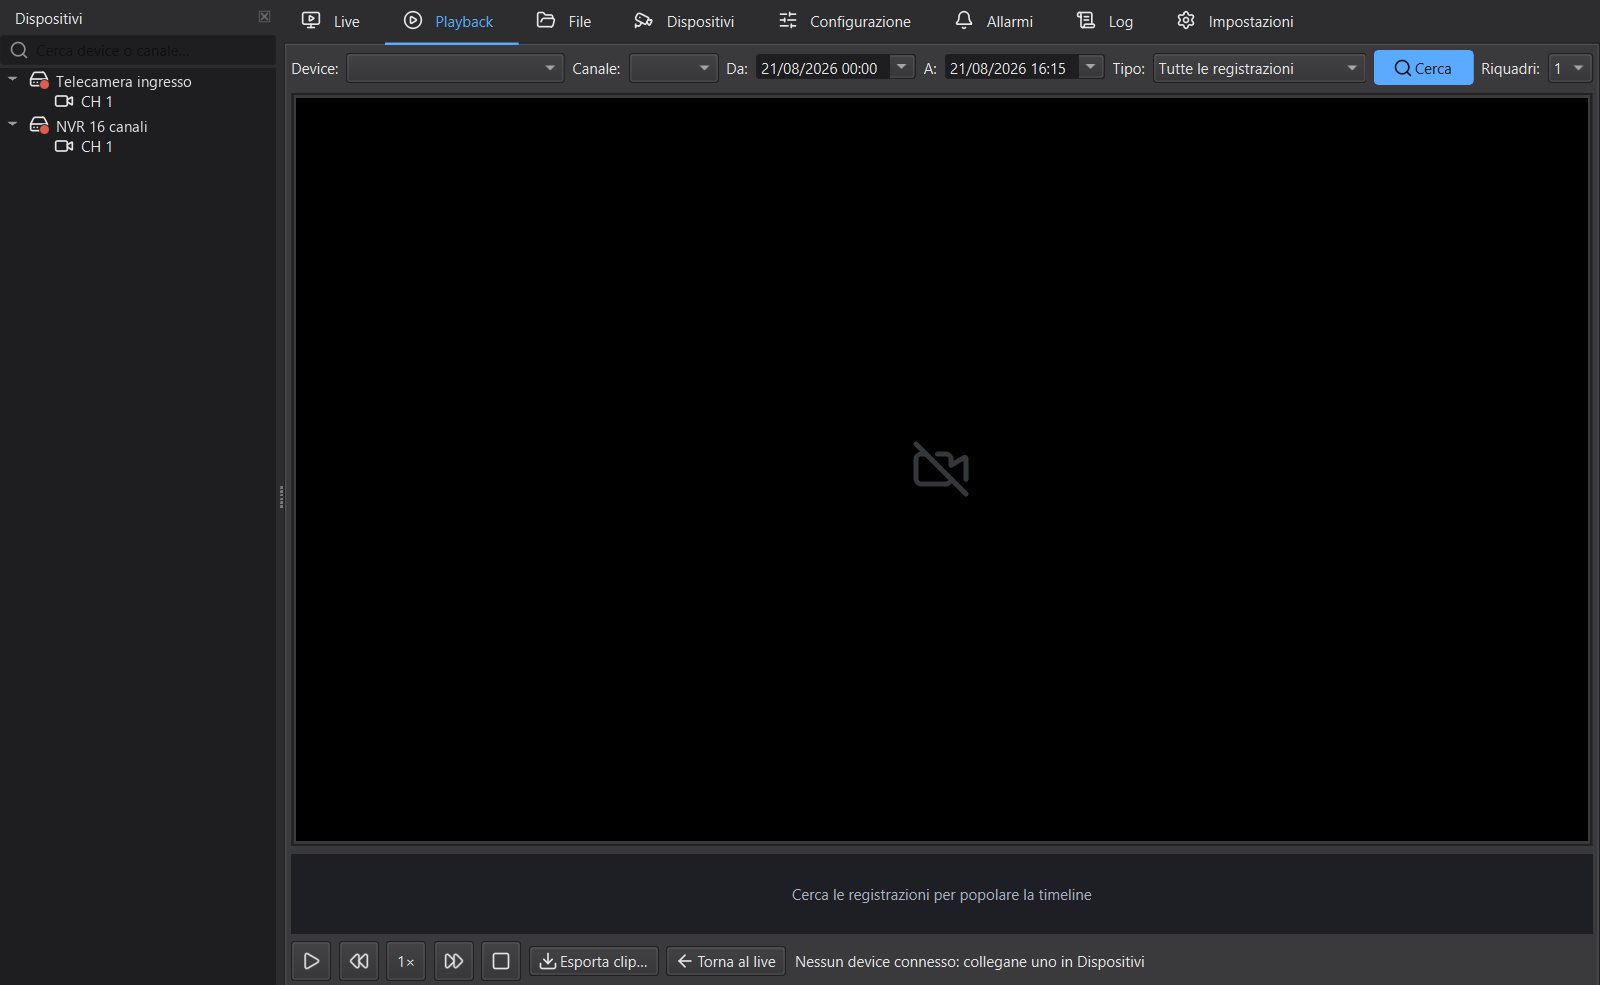Image resolution: width=1600 pixels, height=985 pixels.
Task: Click the no-camera icon in the video pane
Action: click(941, 469)
